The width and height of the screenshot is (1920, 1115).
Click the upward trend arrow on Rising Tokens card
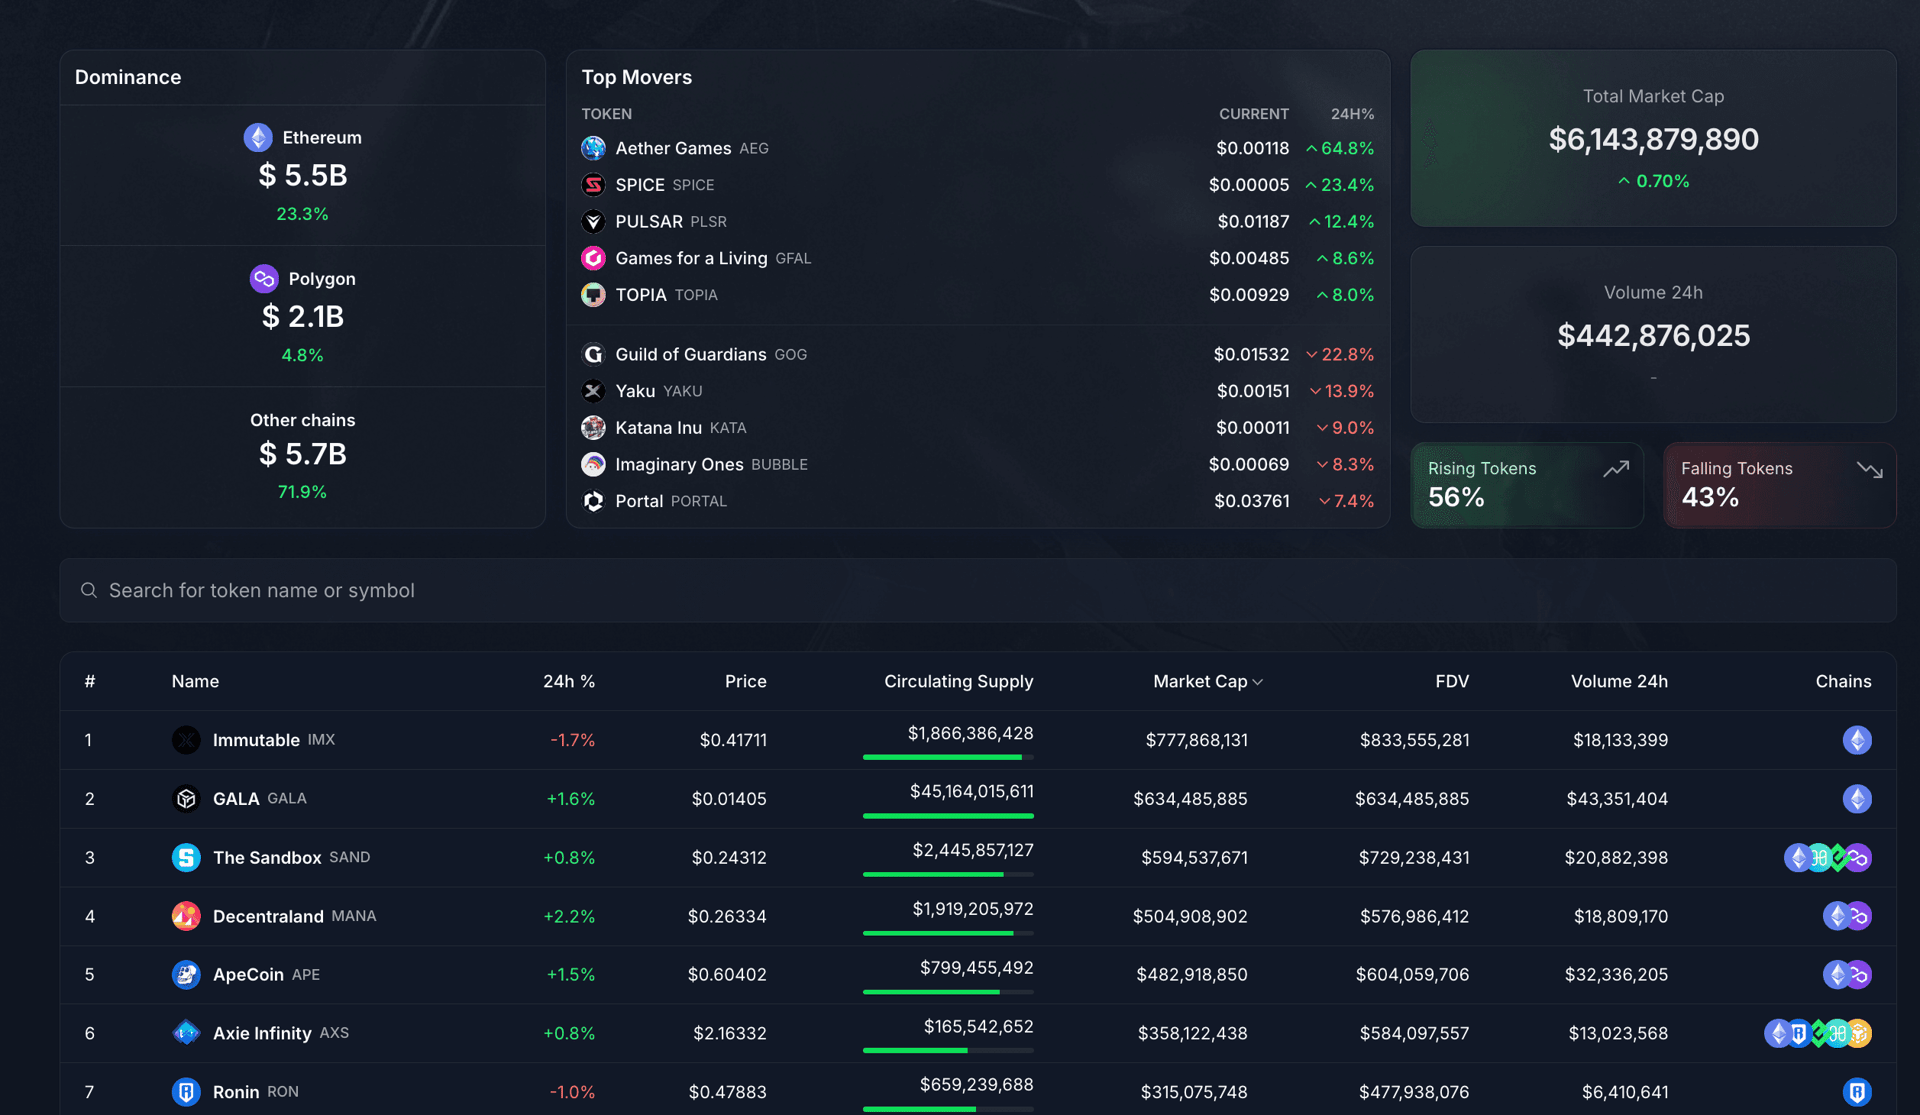(1616, 468)
